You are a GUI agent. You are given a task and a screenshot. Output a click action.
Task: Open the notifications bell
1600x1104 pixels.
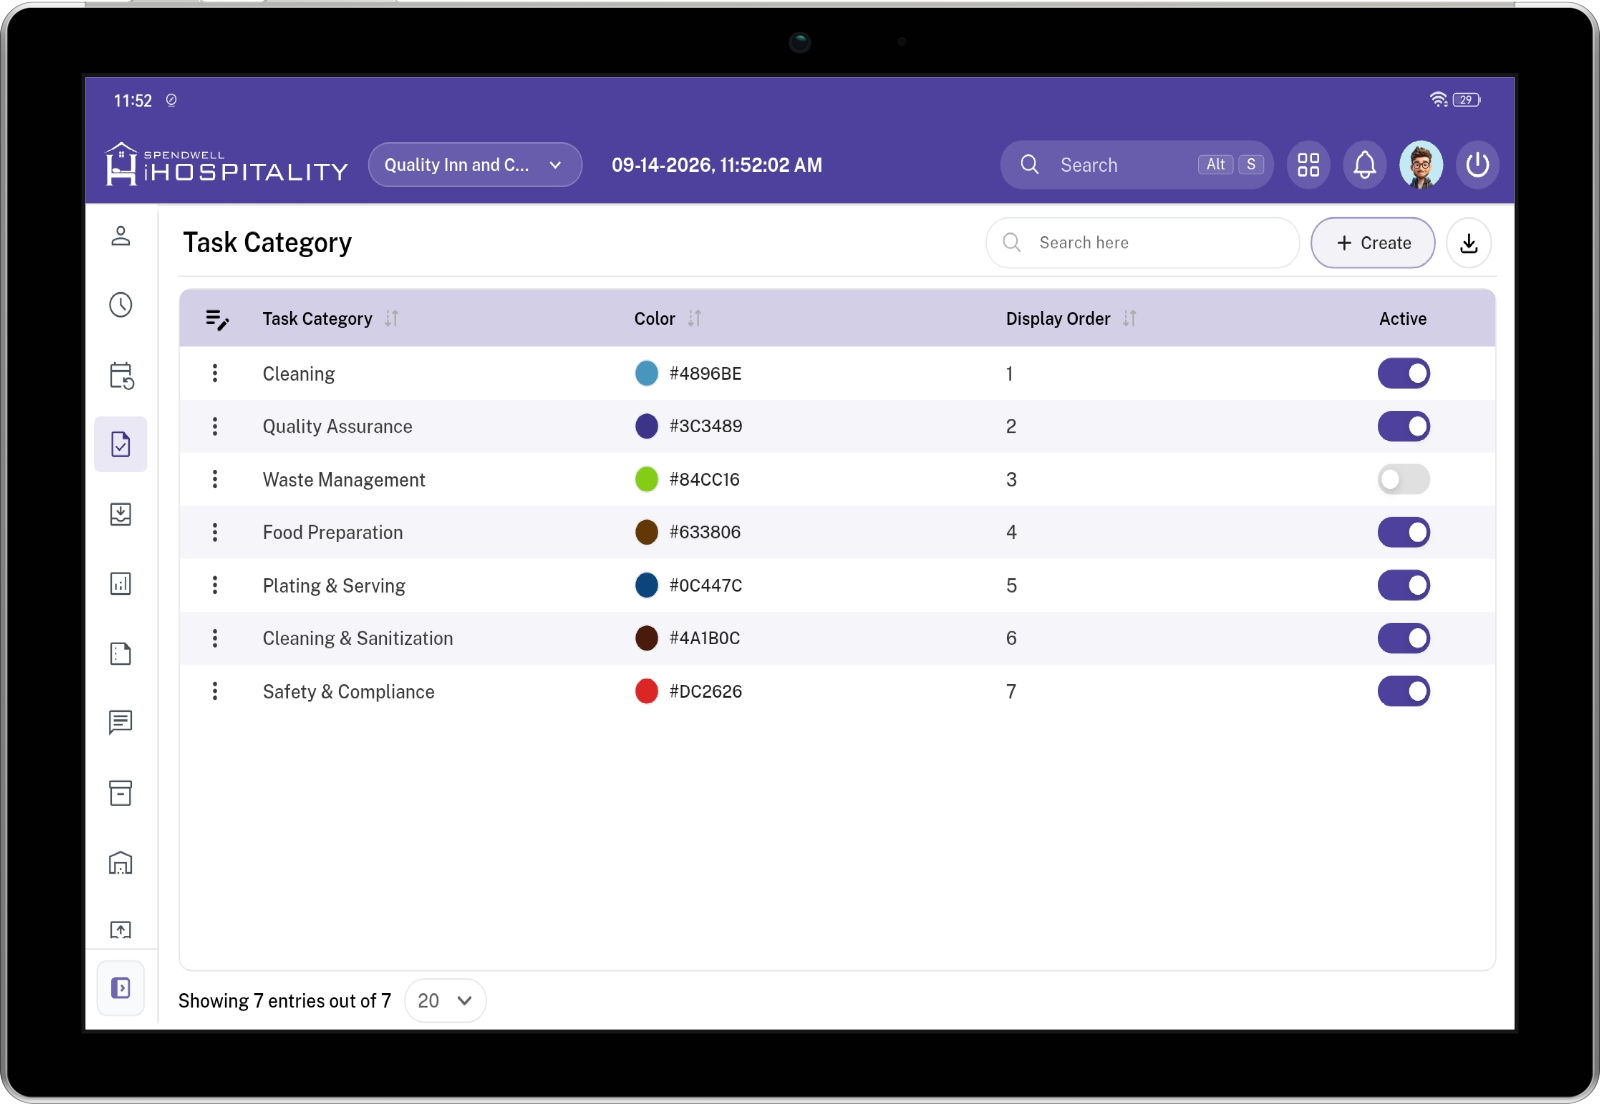(x=1365, y=165)
